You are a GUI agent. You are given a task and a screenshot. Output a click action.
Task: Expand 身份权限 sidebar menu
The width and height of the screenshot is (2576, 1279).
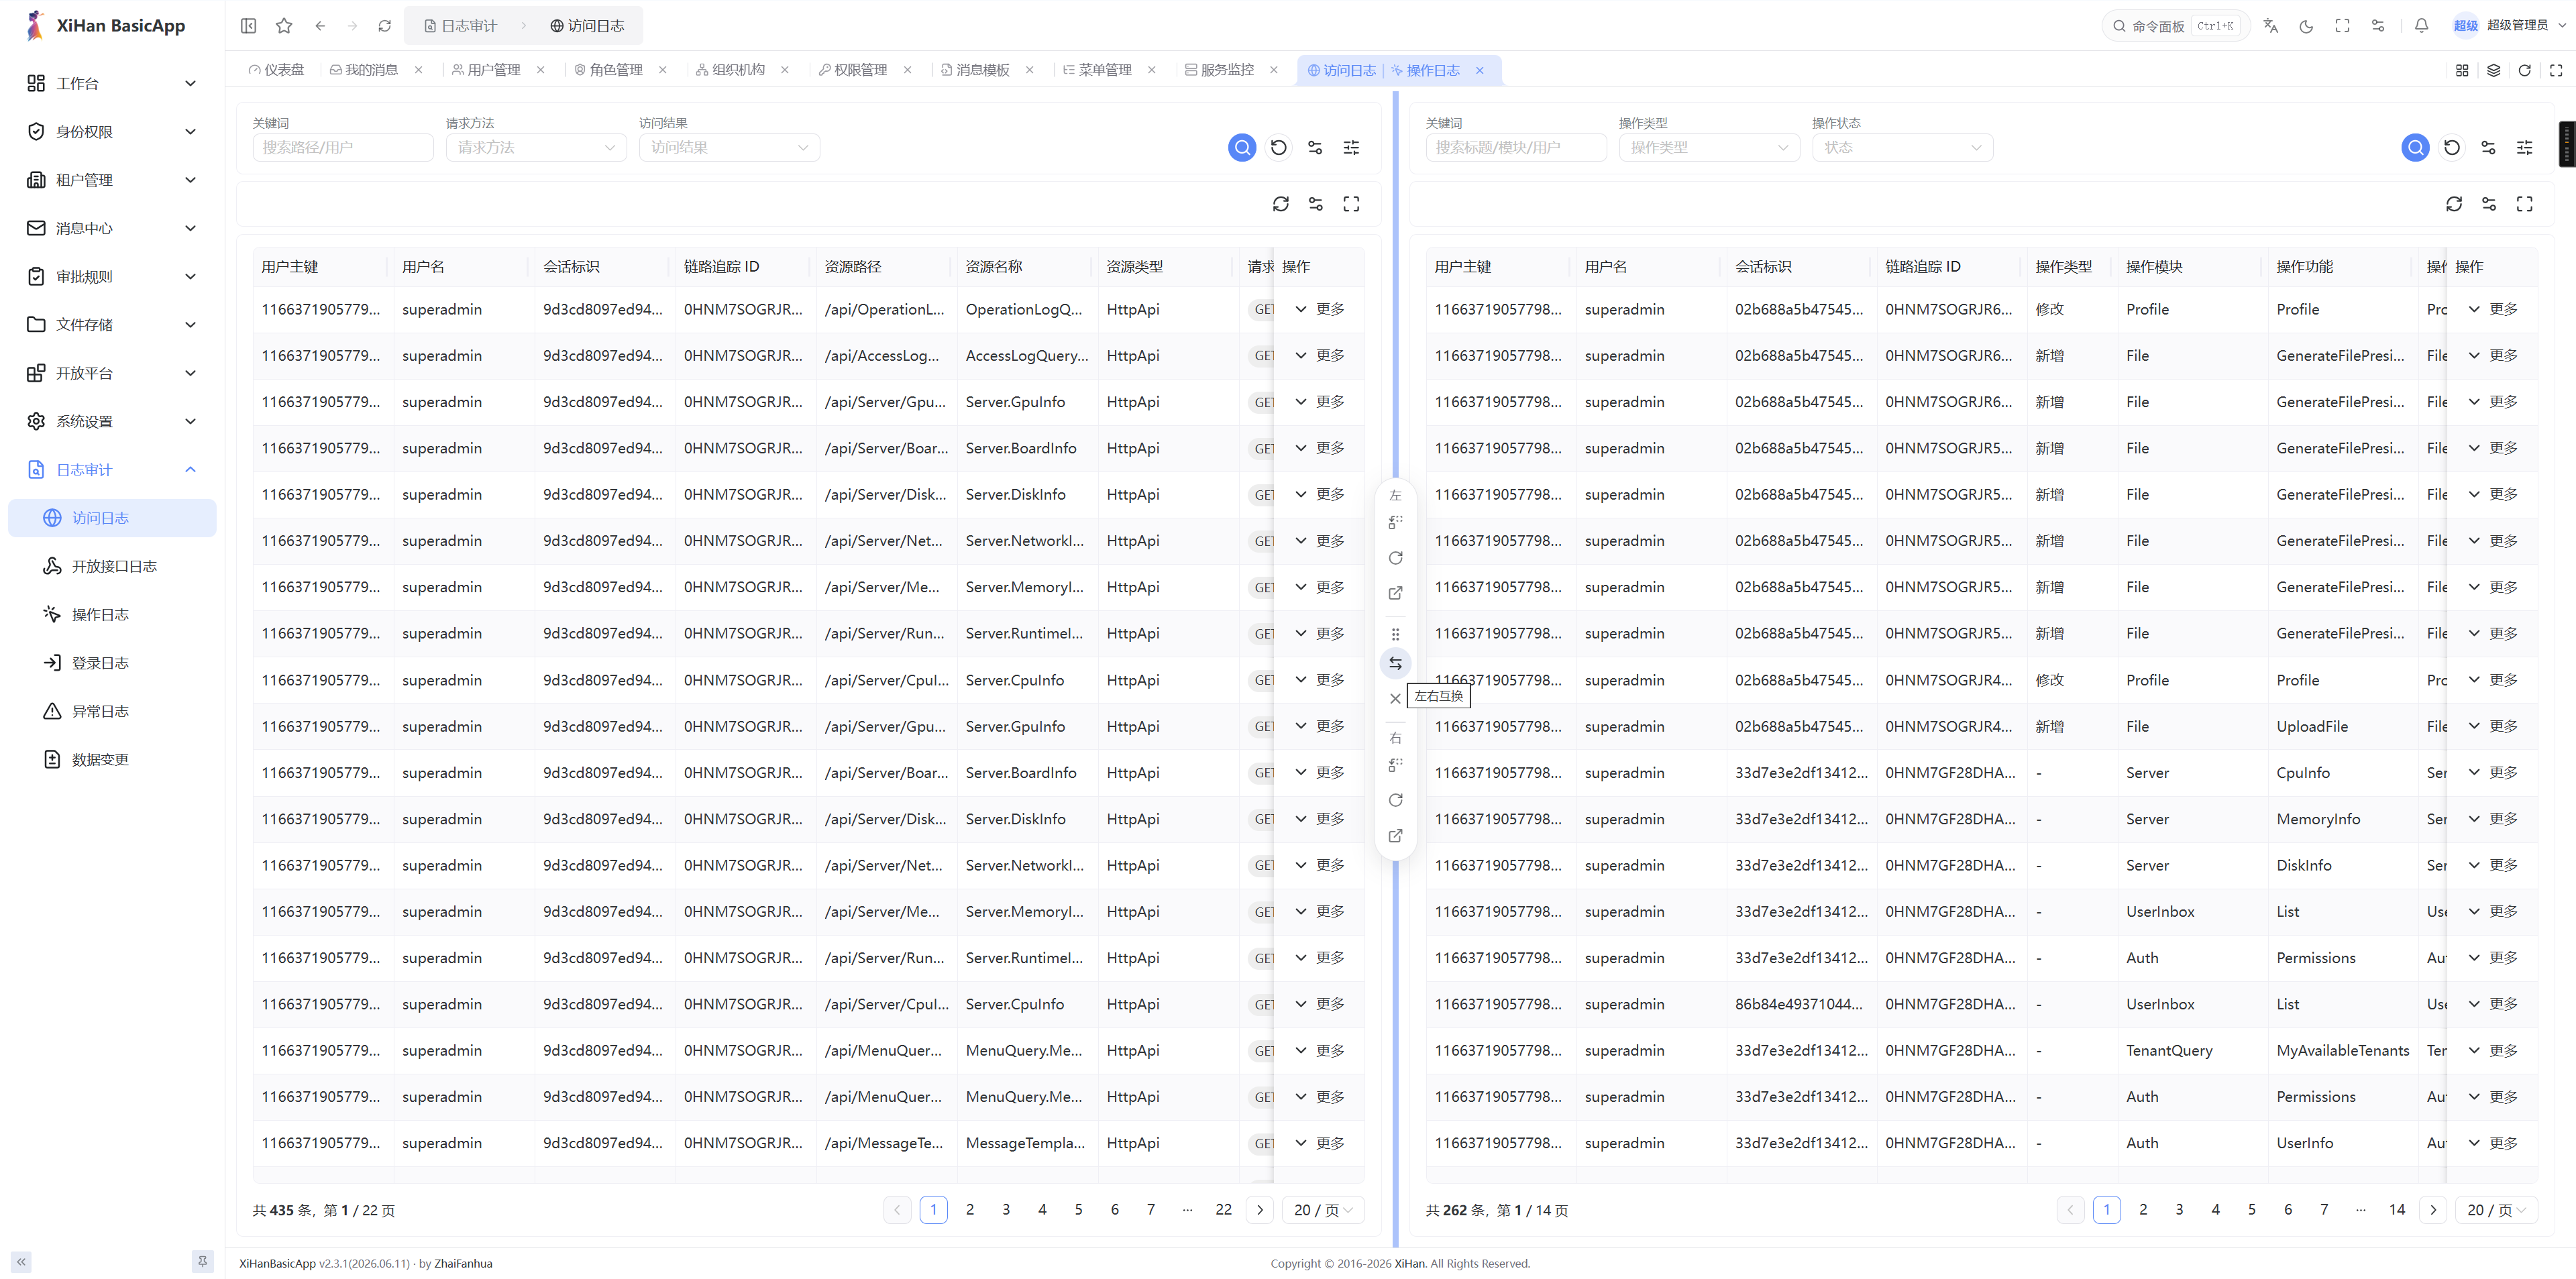pos(112,132)
